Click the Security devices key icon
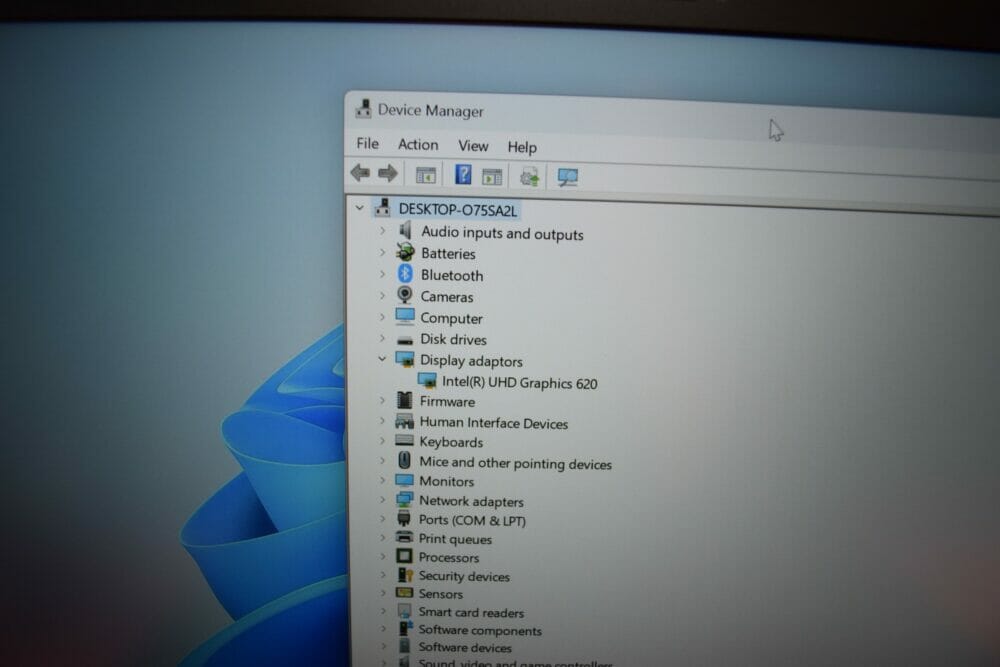The height and width of the screenshot is (667, 1000). tap(404, 575)
